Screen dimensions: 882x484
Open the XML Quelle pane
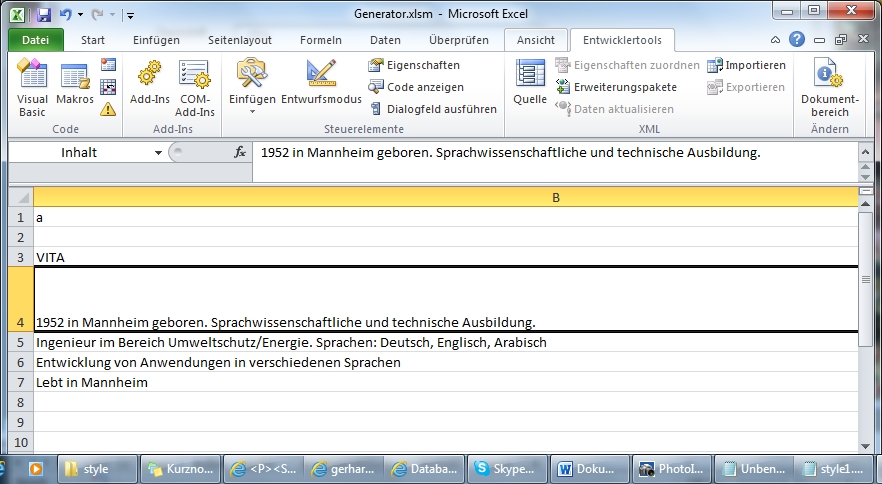529,87
